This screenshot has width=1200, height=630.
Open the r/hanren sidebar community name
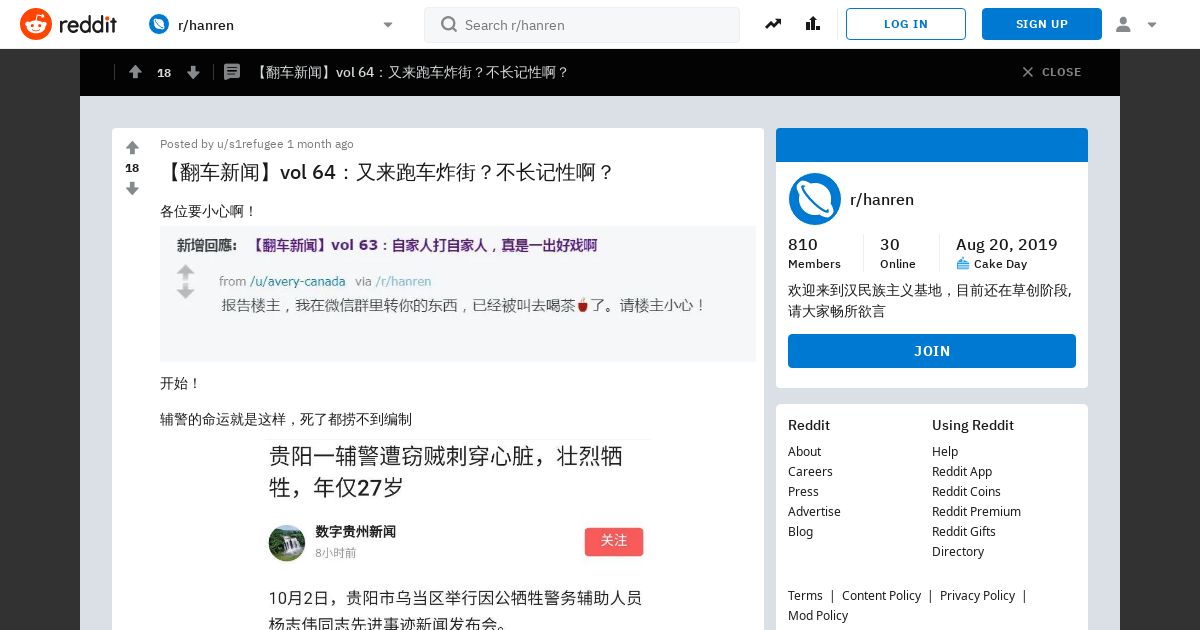(x=882, y=199)
